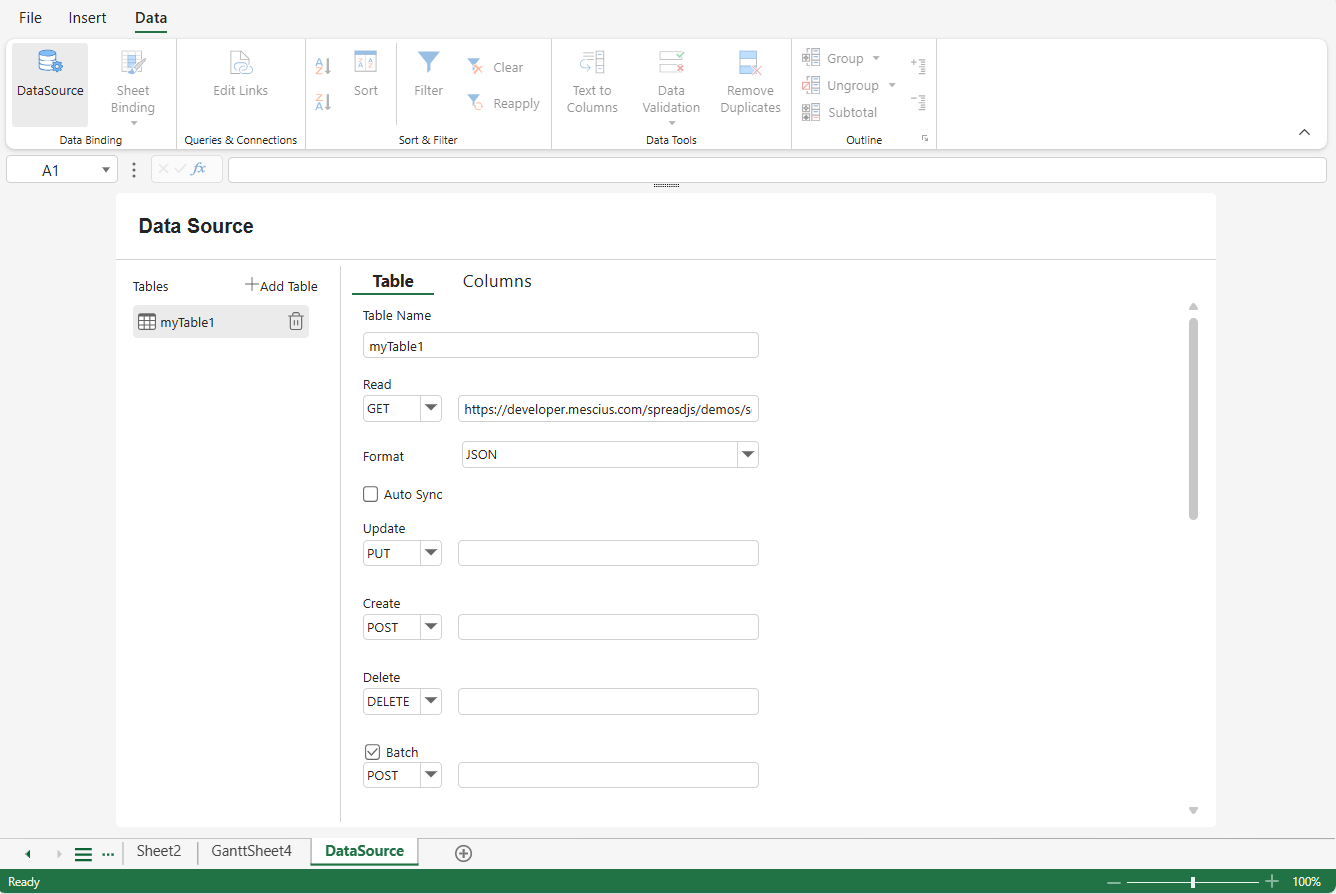
Task: Hide detail in outline
Action: pos(918,101)
